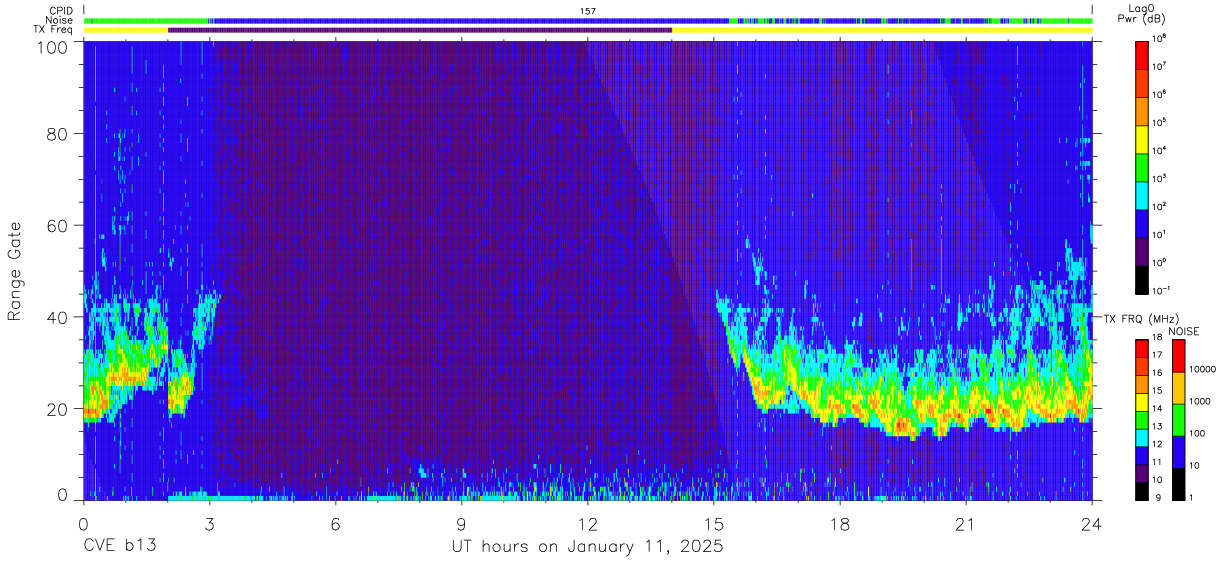Click the 9 label on the TX FRQ colorbar

[1159, 496]
